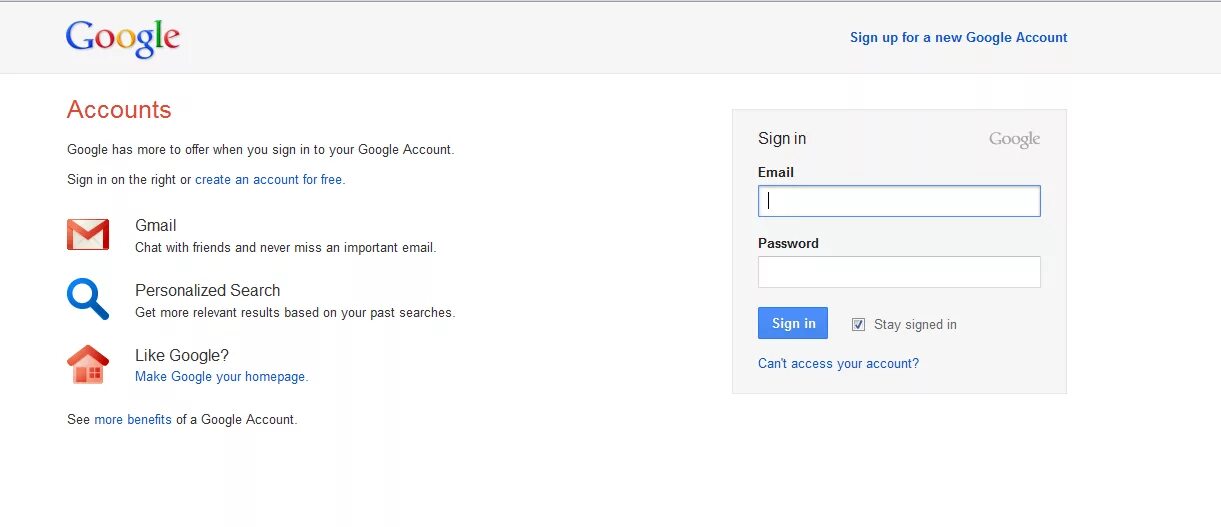Click into the Password field
This screenshot has height=527, width=1221.
[x=899, y=272]
